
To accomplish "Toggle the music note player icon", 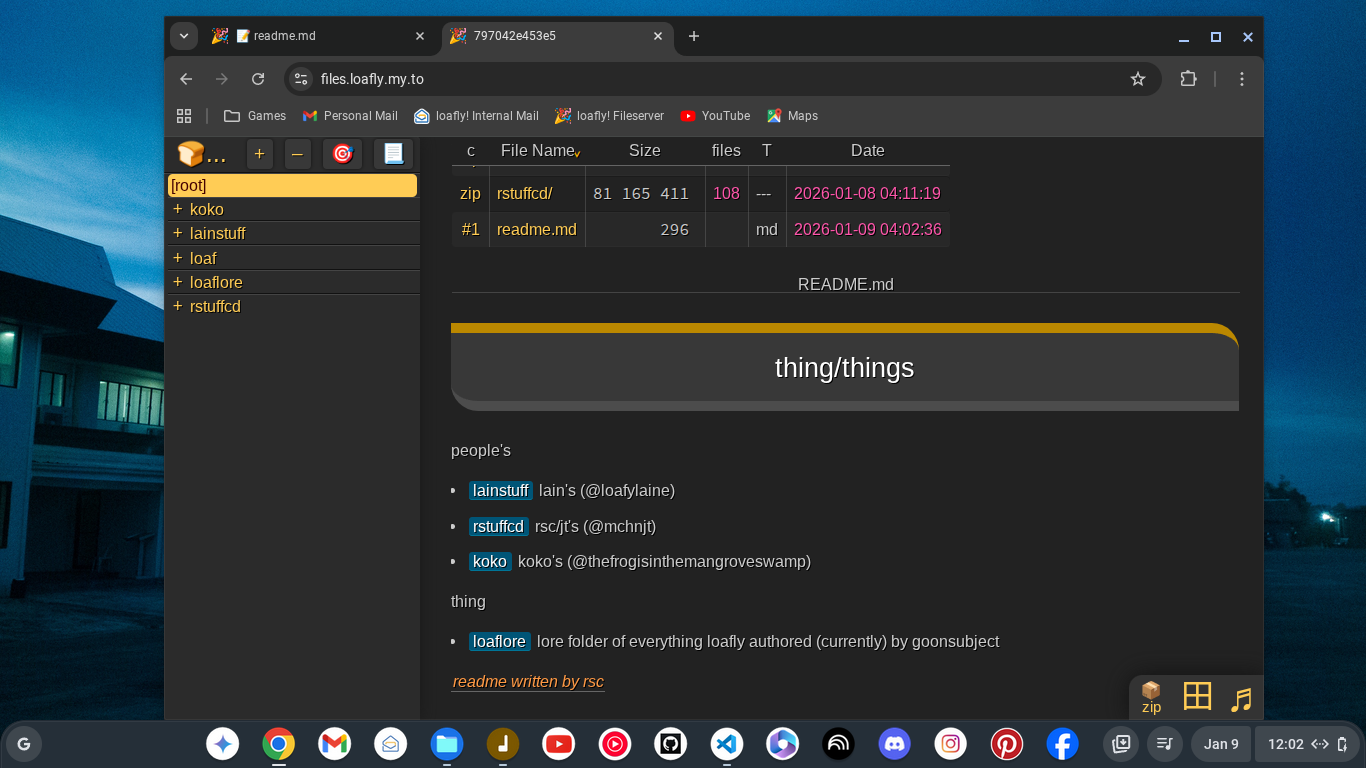I will tap(1241, 699).
